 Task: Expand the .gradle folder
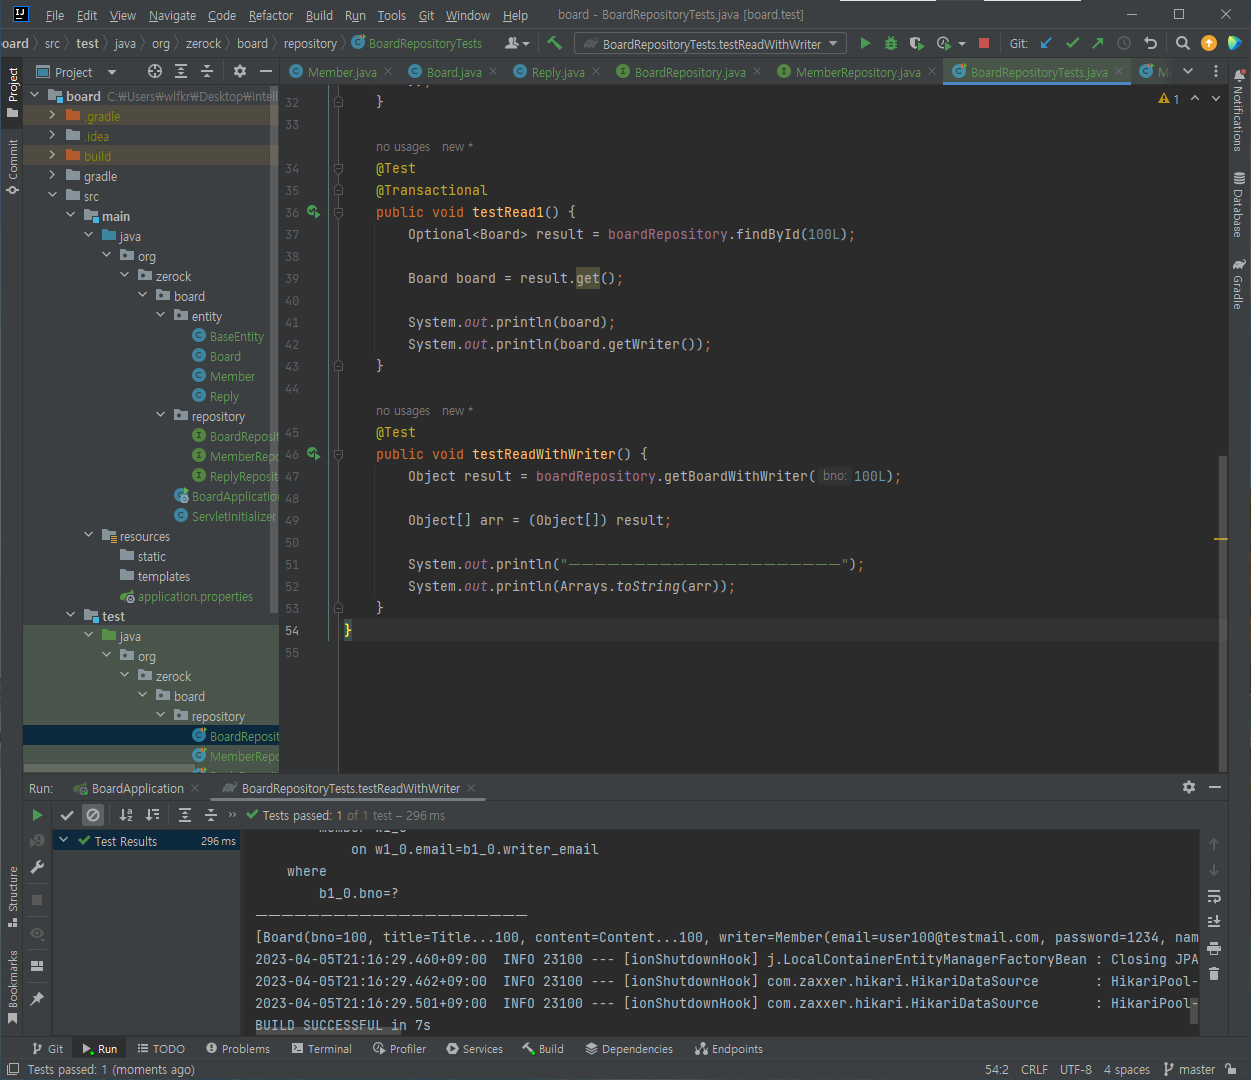pos(52,115)
